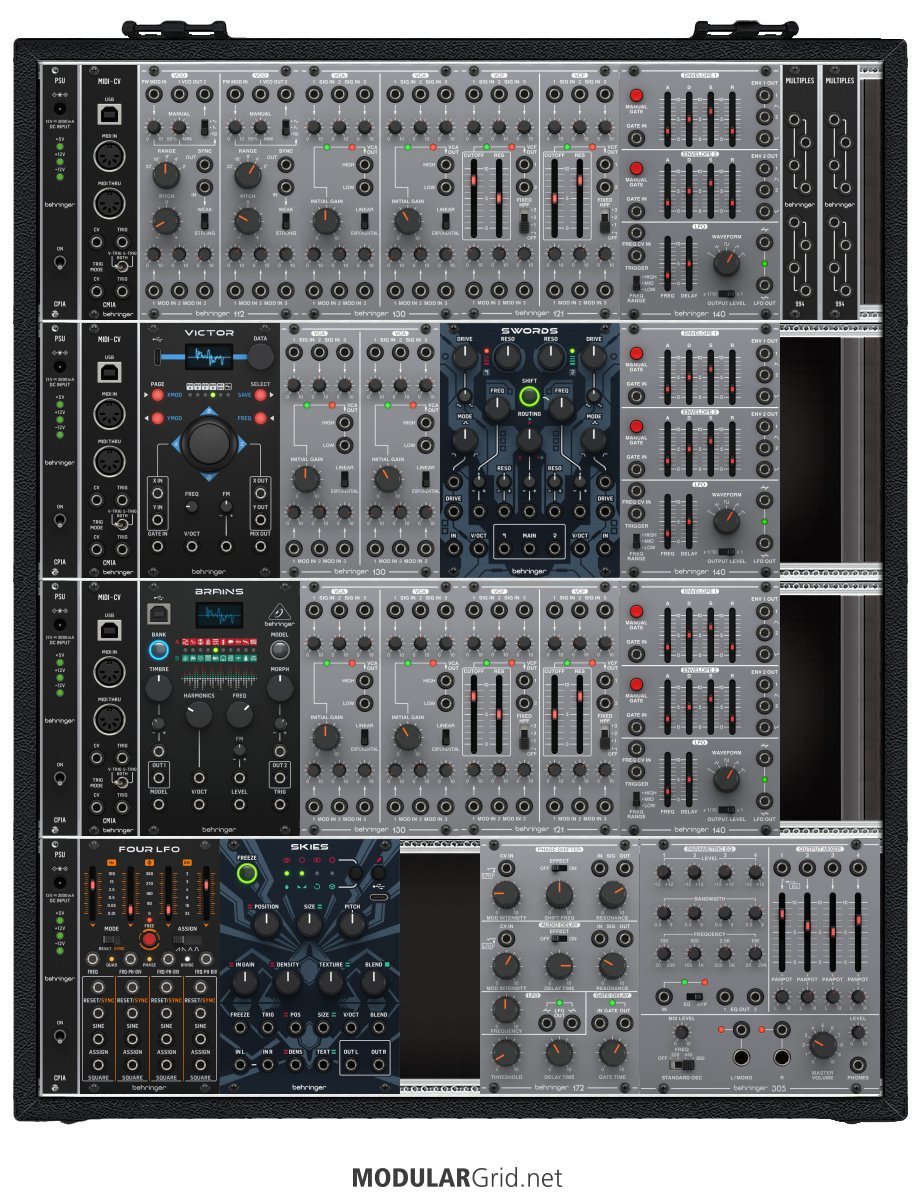This screenshot has height=1199, width=915.
Task: Push the red FREE button on Four LFO
Action: click(x=148, y=938)
